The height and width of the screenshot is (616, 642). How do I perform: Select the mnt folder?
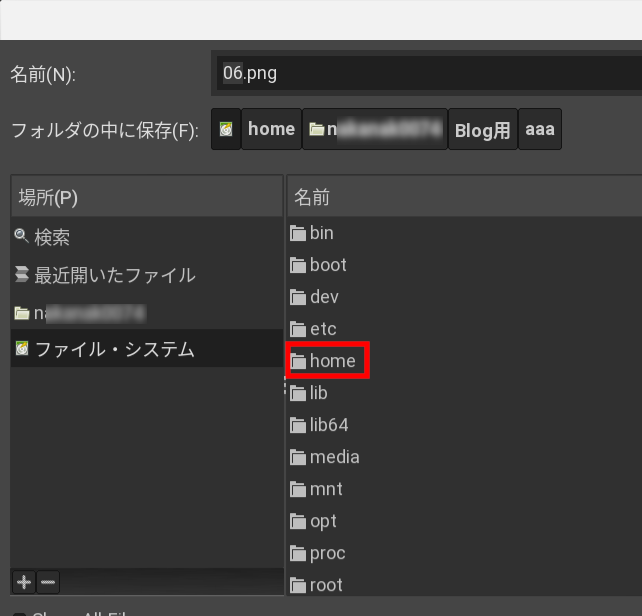pyautogui.click(x=316, y=489)
